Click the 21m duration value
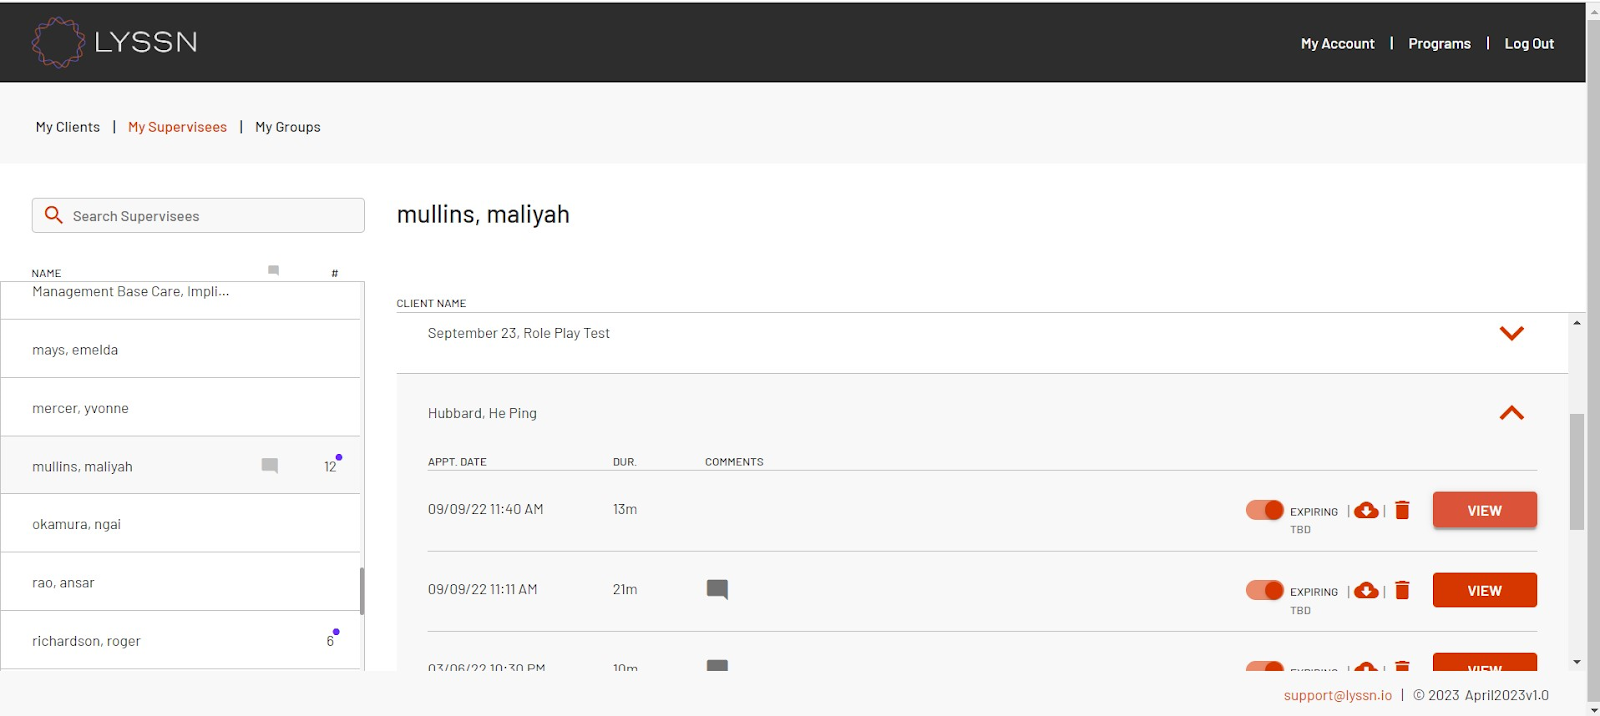 (x=625, y=589)
